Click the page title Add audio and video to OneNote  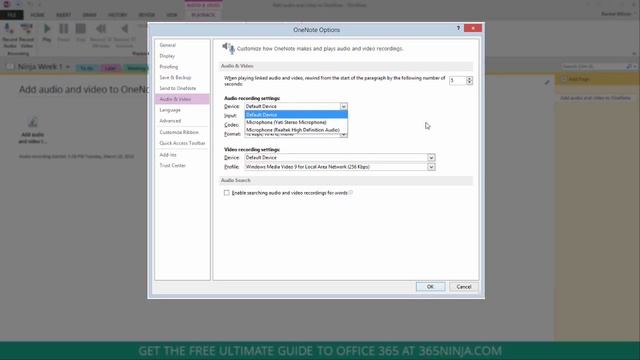coord(84,89)
